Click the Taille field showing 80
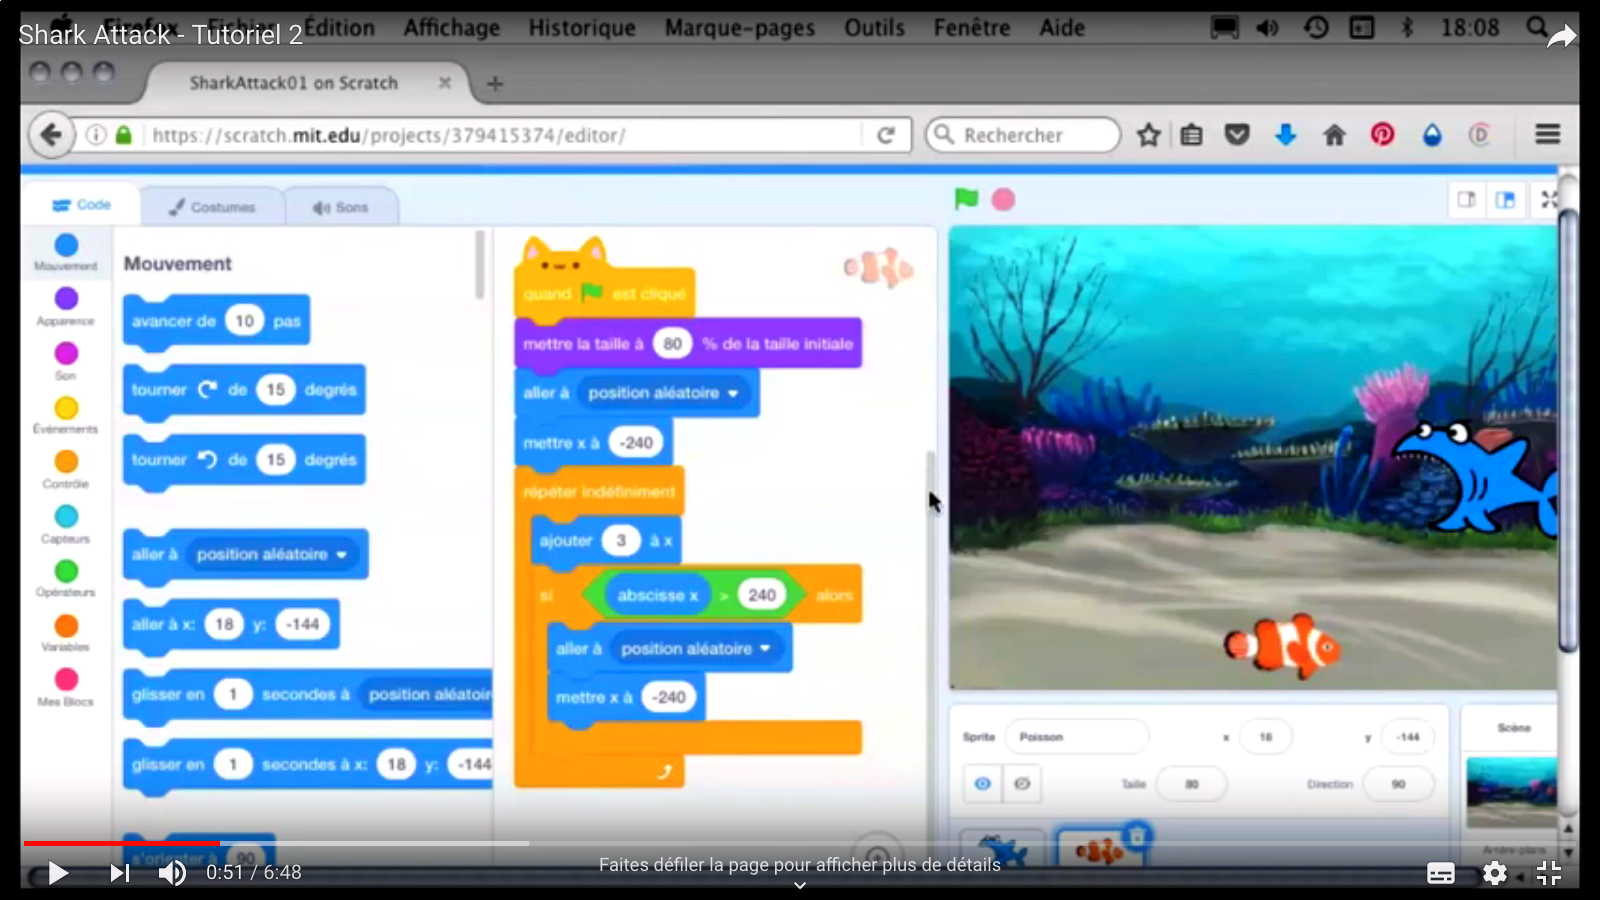The image size is (1600, 900). tap(1191, 784)
